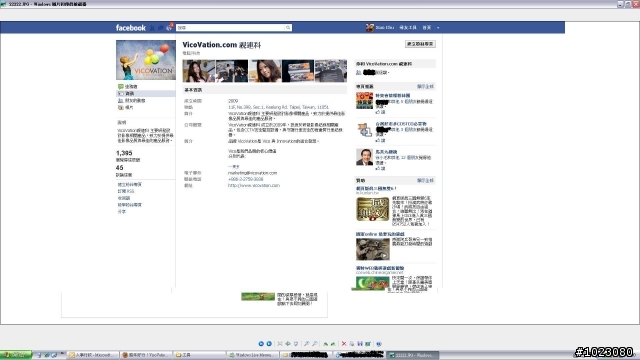Open Facebook notifications globe icon

[x=169, y=27]
